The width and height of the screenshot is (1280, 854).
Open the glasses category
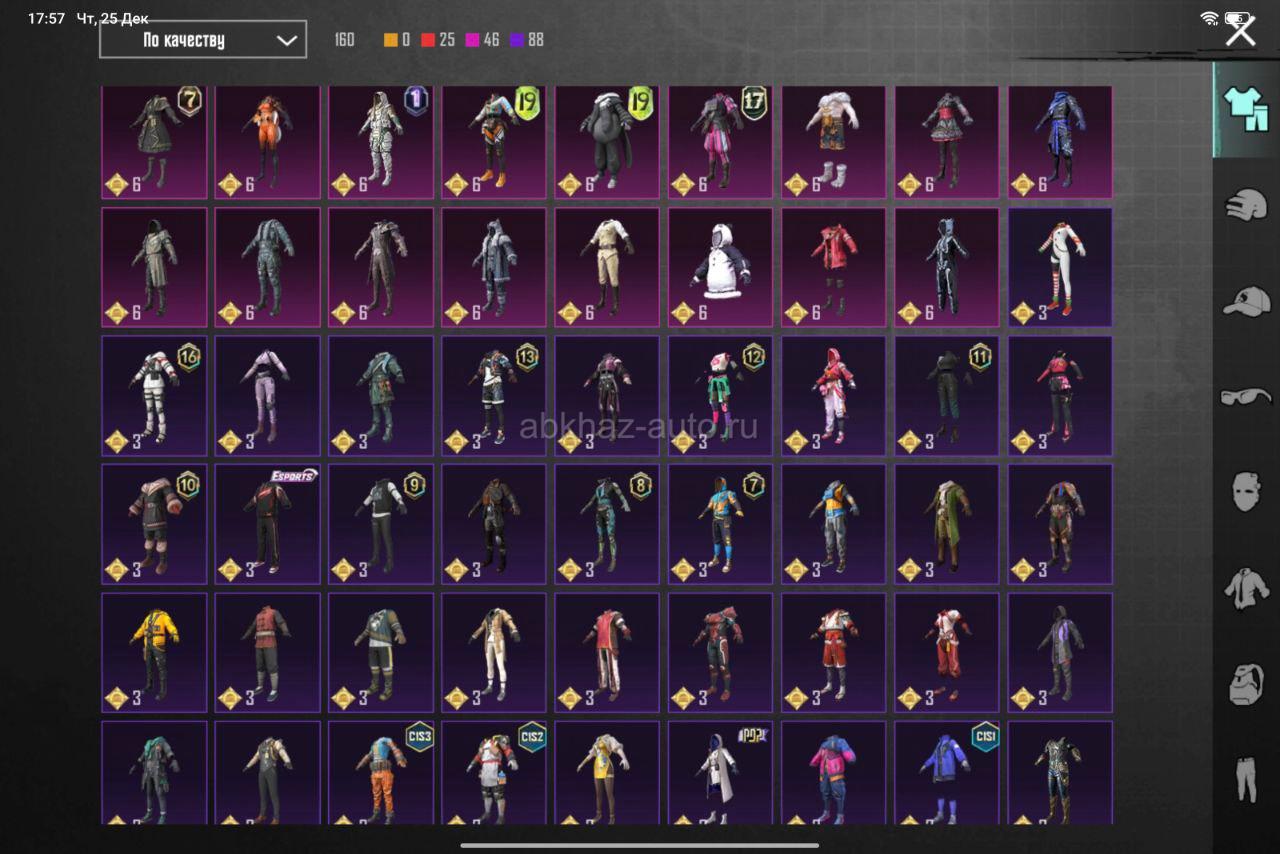(1246, 396)
